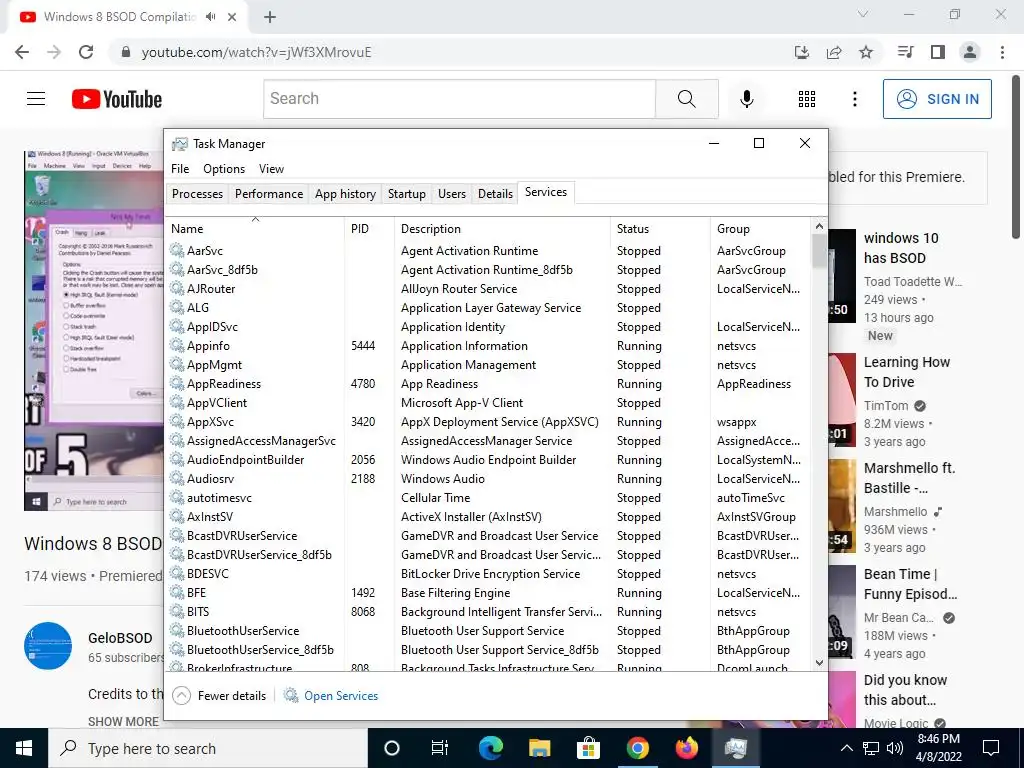Click the Chrome address bar URL
The width and height of the screenshot is (1024, 768).
(x=256, y=52)
